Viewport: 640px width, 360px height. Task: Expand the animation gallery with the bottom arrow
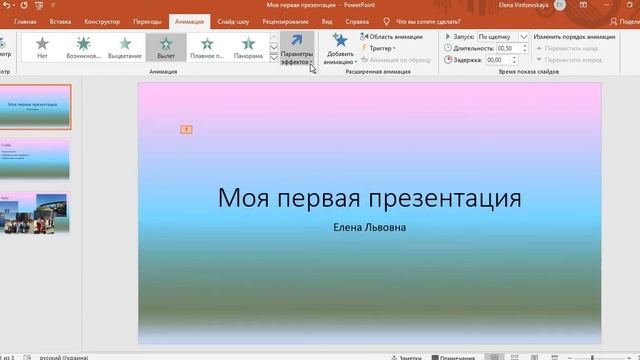[x=274, y=58]
